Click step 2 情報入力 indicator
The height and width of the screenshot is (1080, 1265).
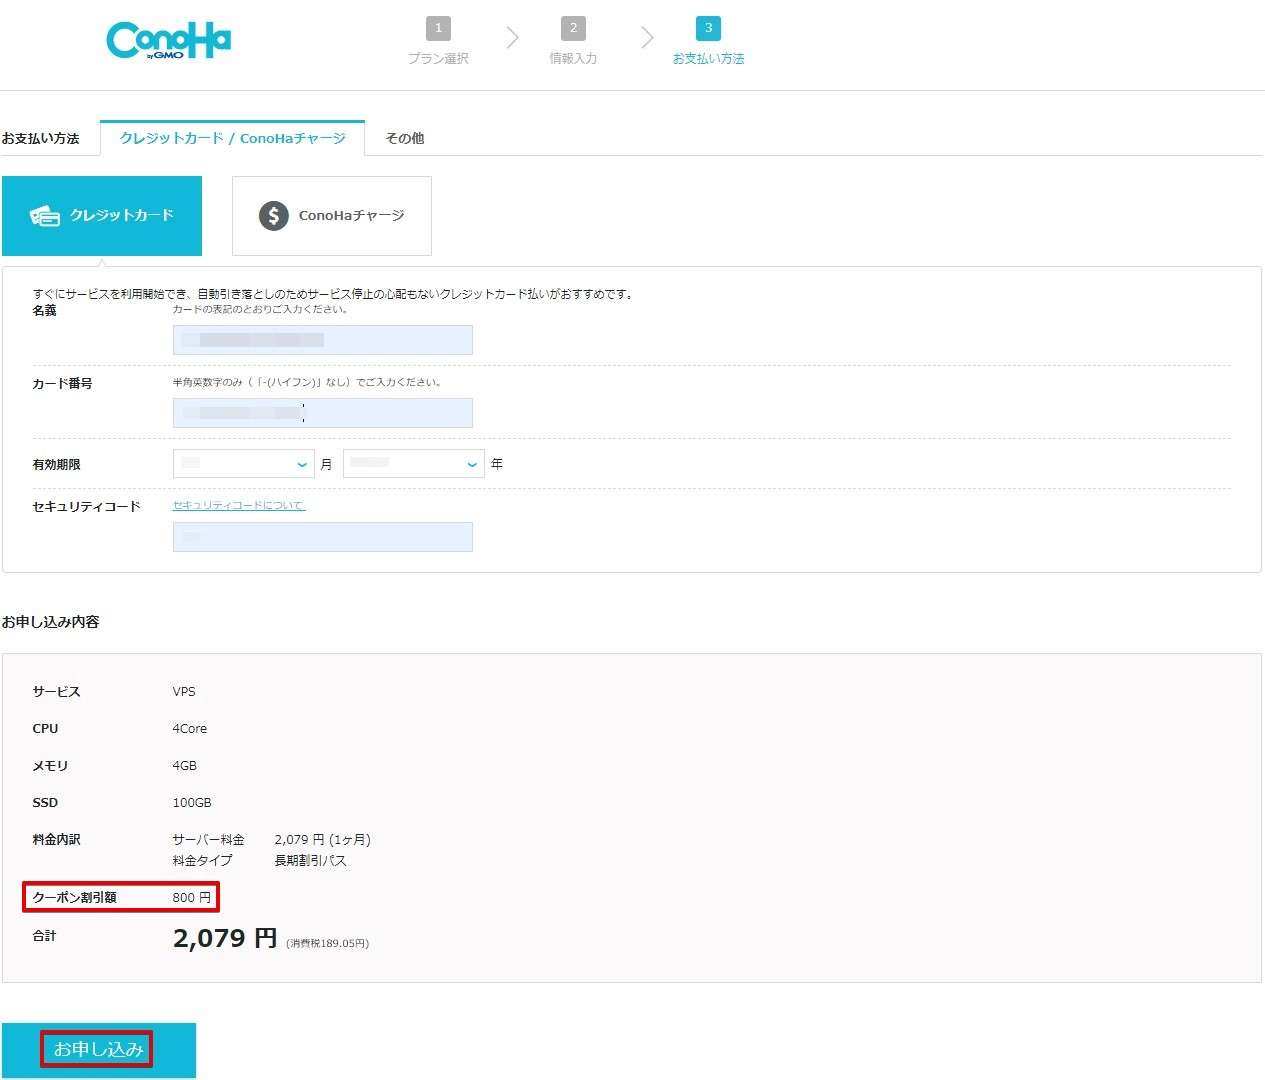573,42
